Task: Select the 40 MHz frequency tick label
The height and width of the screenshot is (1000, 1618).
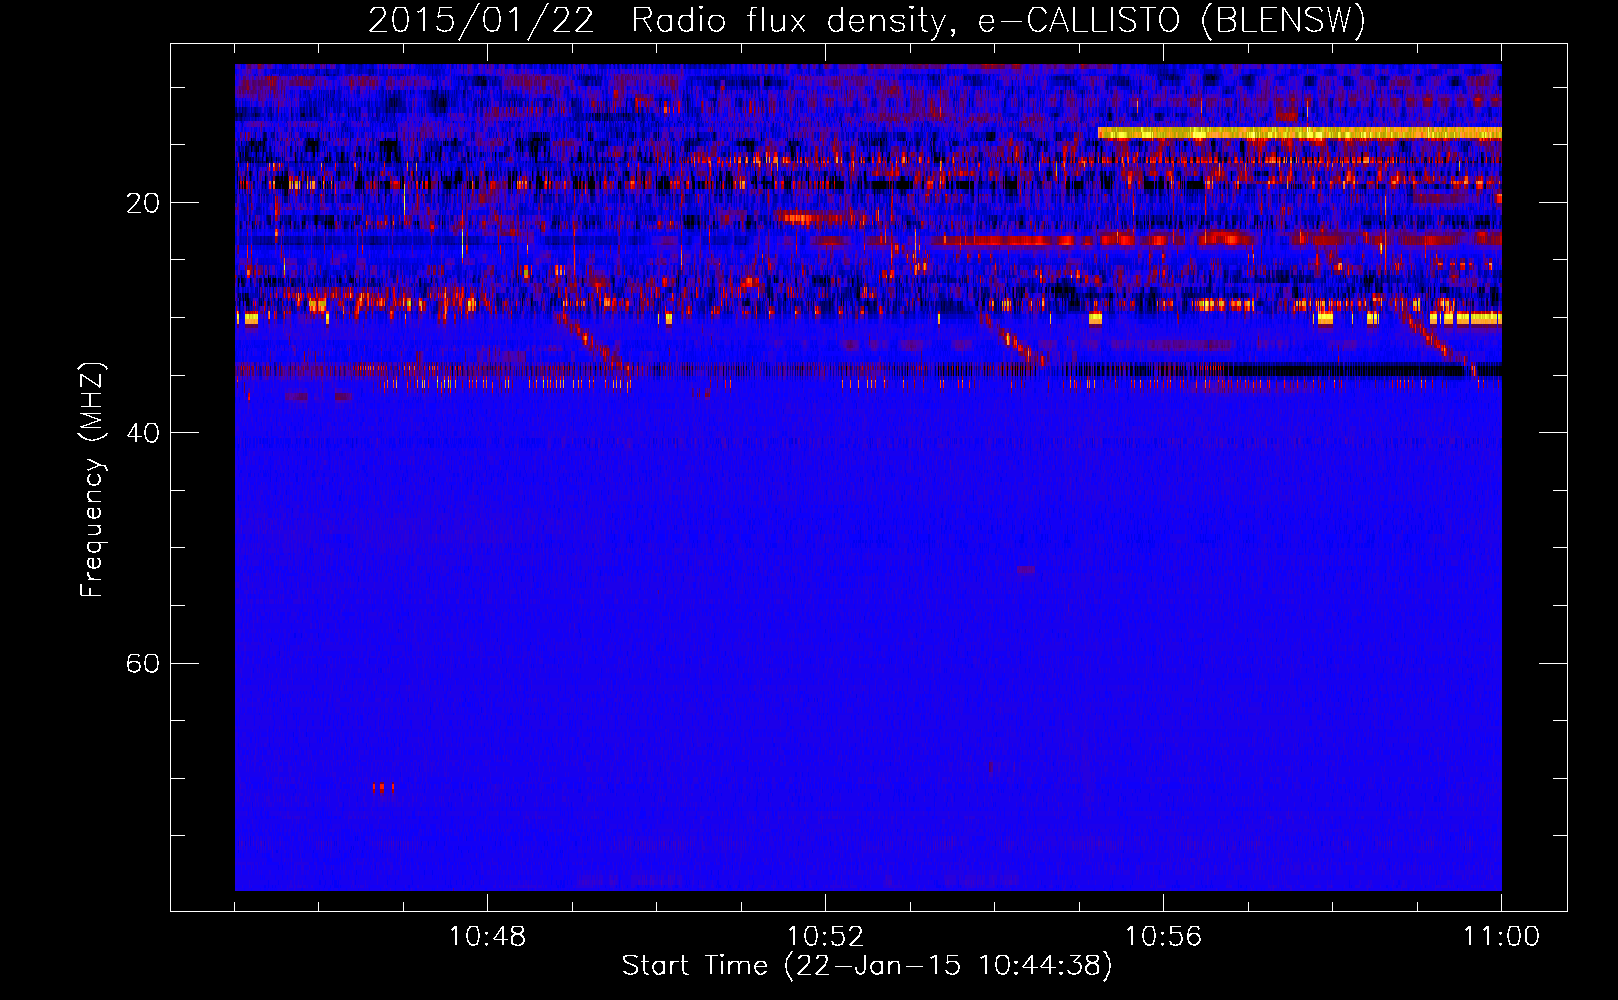Action: tap(142, 433)
